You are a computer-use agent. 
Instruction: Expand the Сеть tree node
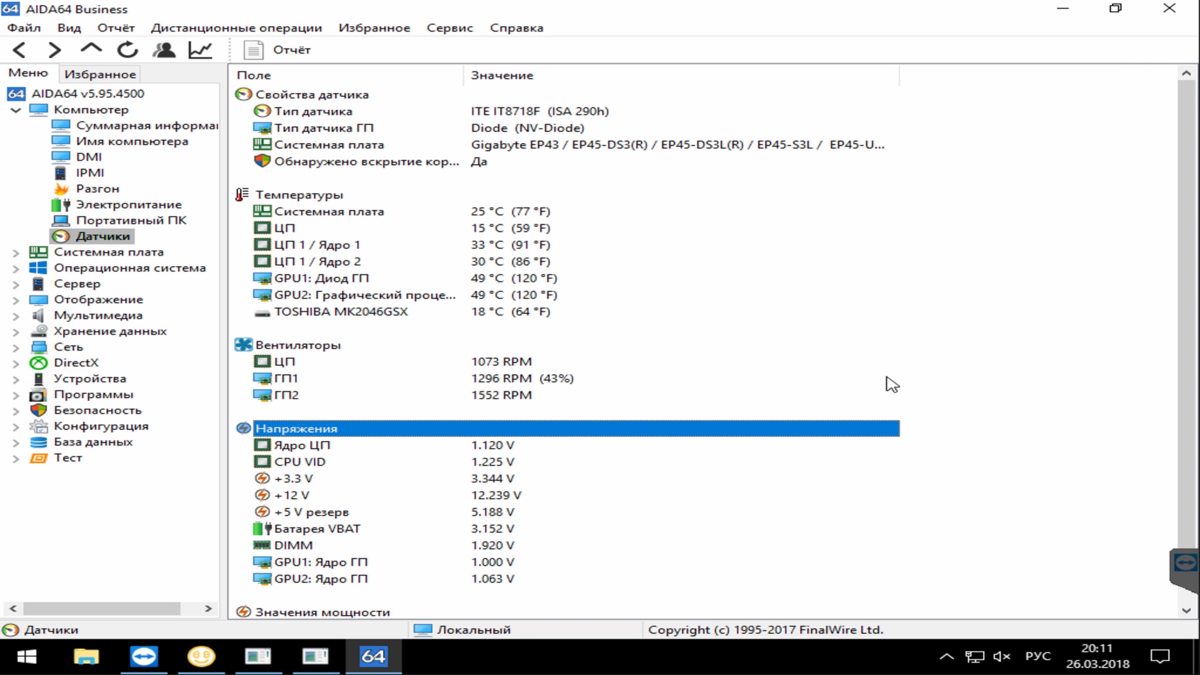tap(15, 348)
